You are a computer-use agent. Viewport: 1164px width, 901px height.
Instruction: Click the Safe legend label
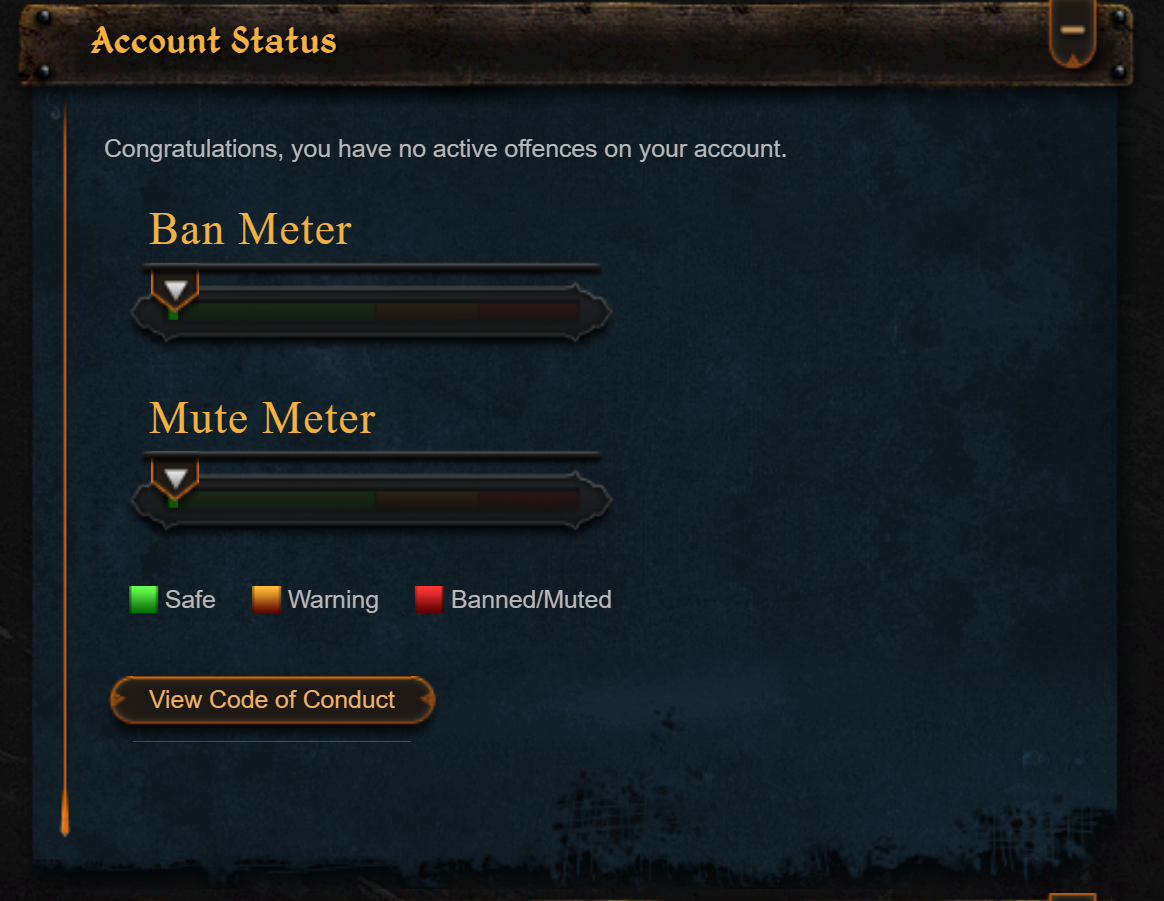coord(190,600)
